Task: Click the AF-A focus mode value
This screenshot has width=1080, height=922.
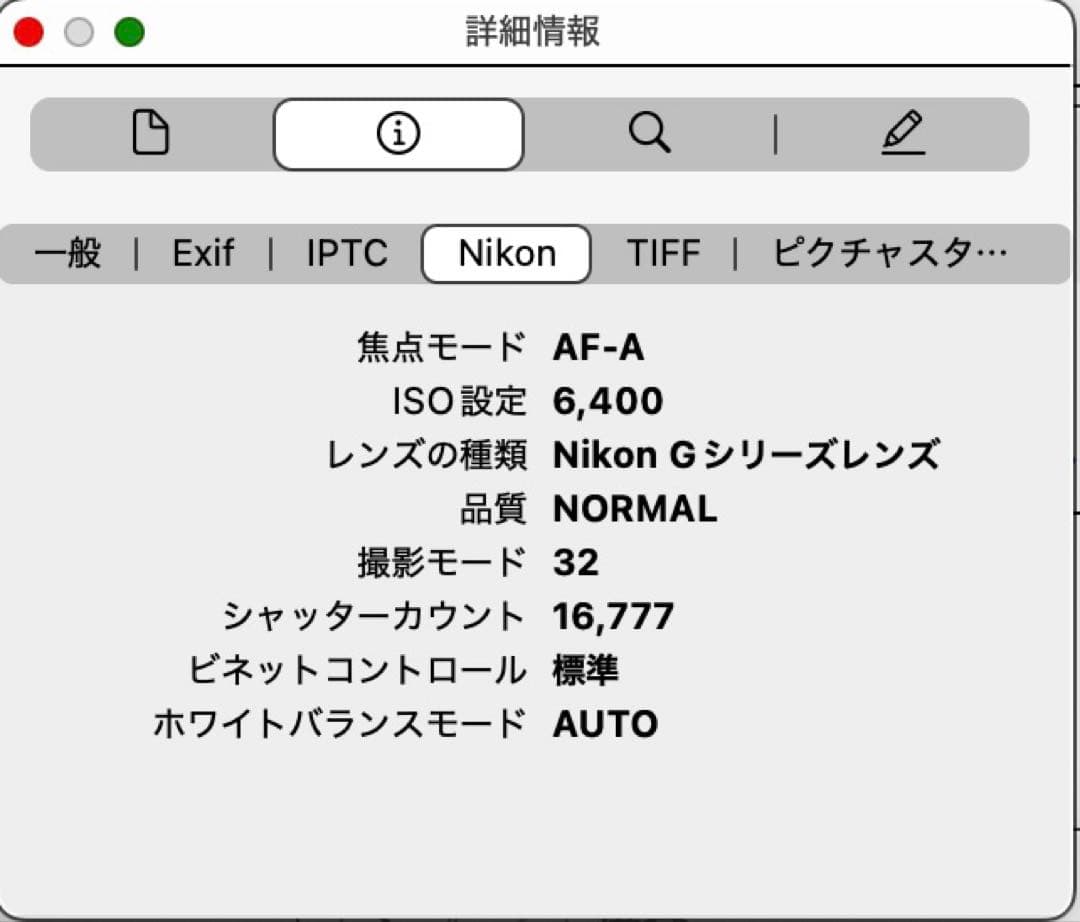Action: coord(599,348)
